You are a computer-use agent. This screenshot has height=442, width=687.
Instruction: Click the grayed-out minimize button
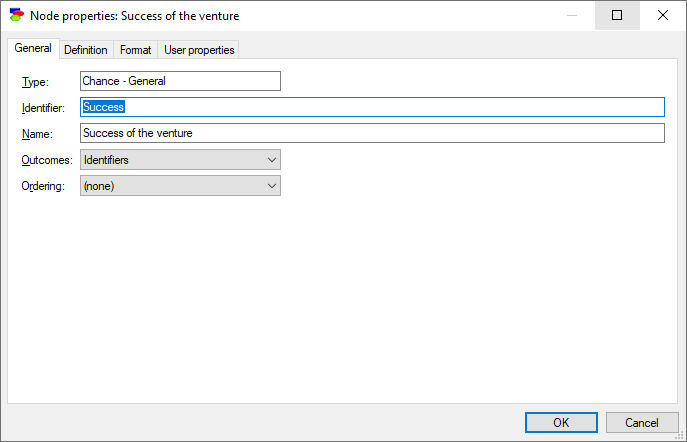coord(572,15)
